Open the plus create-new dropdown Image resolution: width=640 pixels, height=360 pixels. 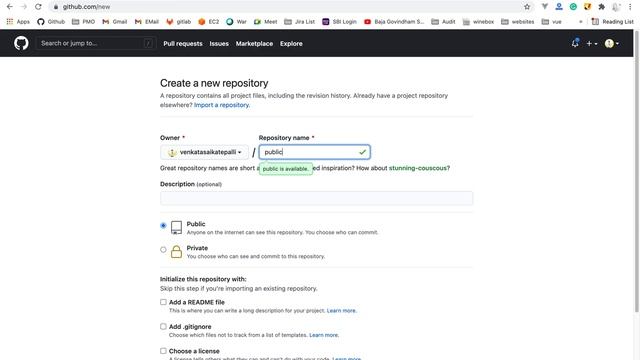(591, 43)
